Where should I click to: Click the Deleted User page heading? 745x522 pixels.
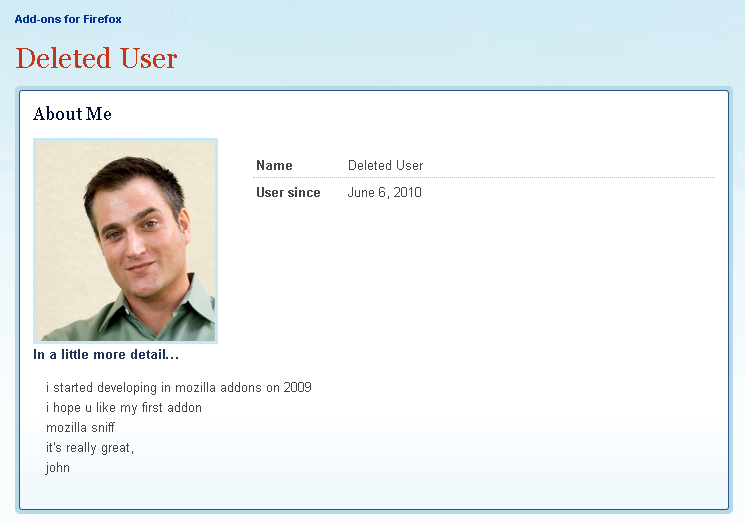96,58
